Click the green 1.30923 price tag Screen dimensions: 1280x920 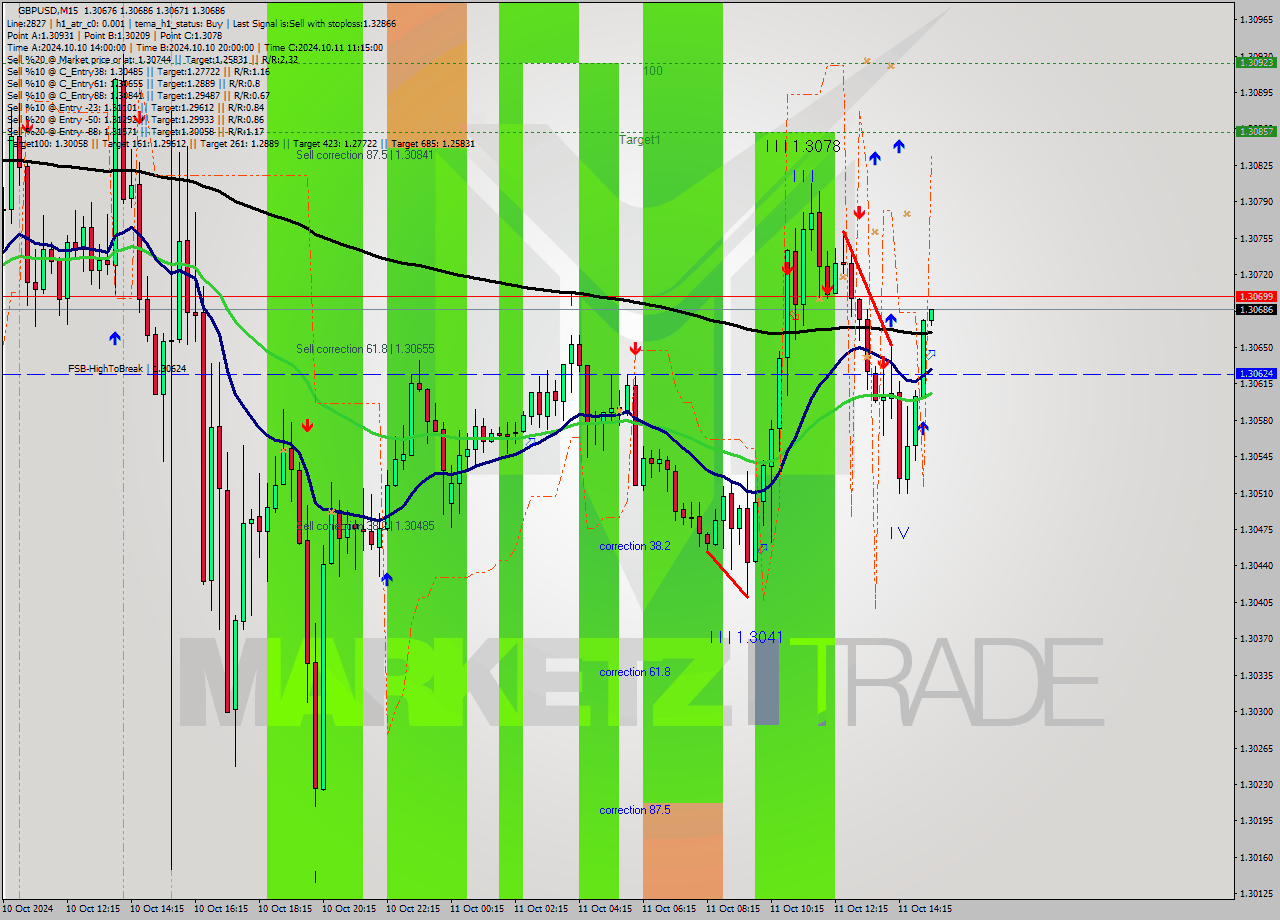point(1256,62)
